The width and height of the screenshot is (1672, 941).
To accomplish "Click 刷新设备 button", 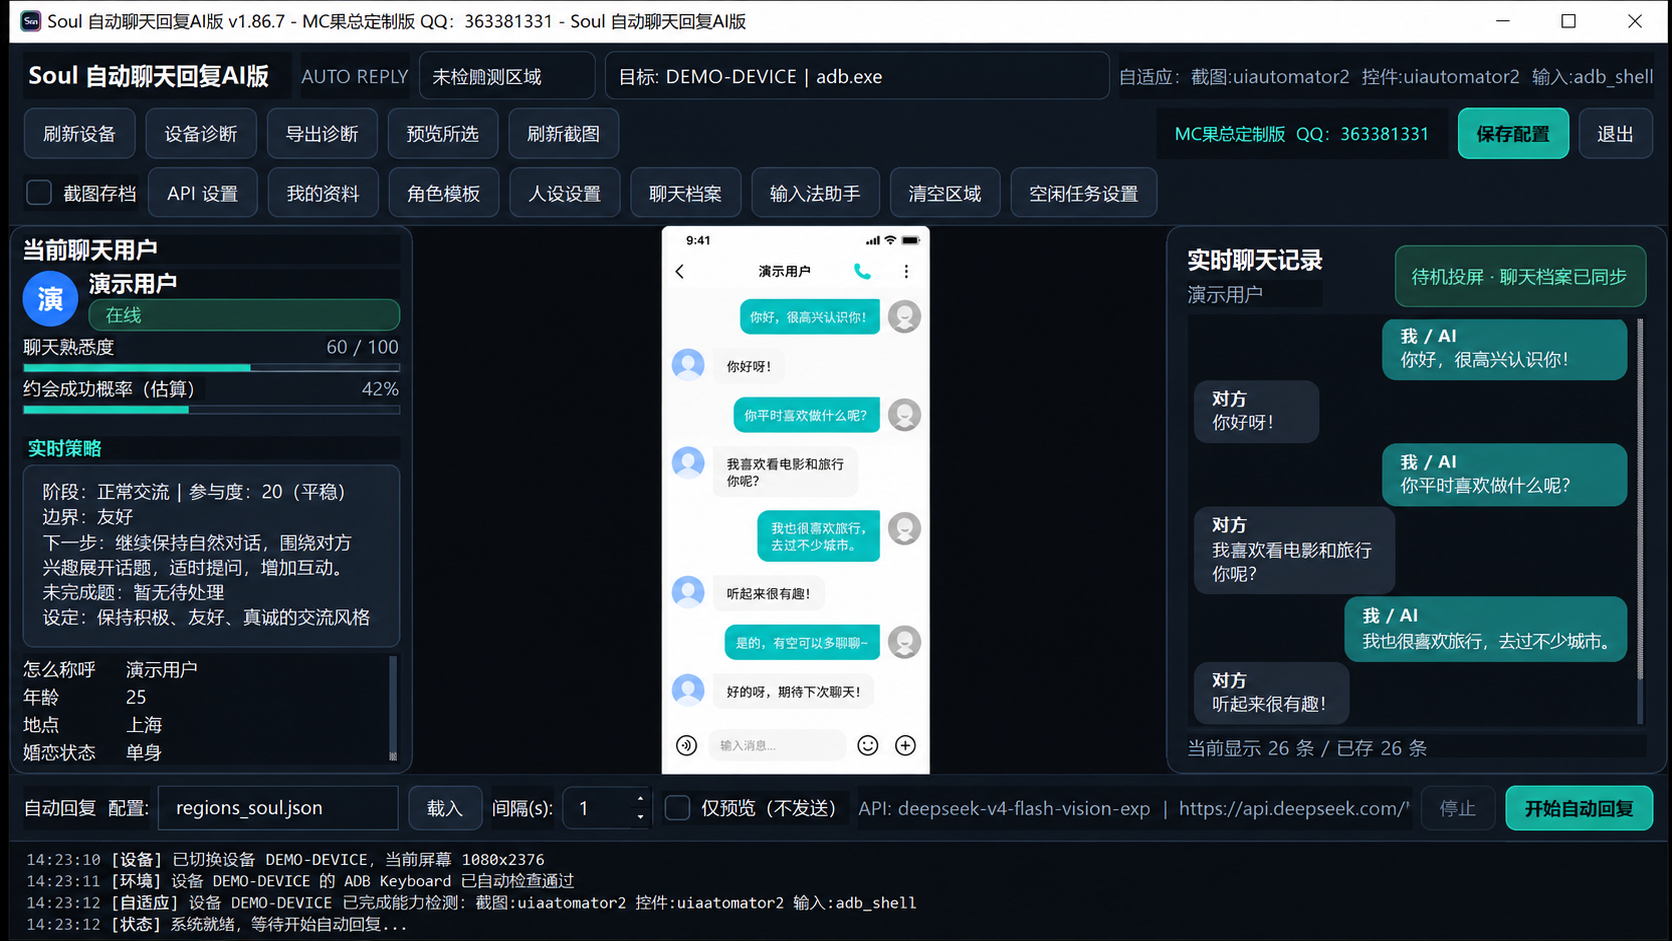I will point(80,133).
